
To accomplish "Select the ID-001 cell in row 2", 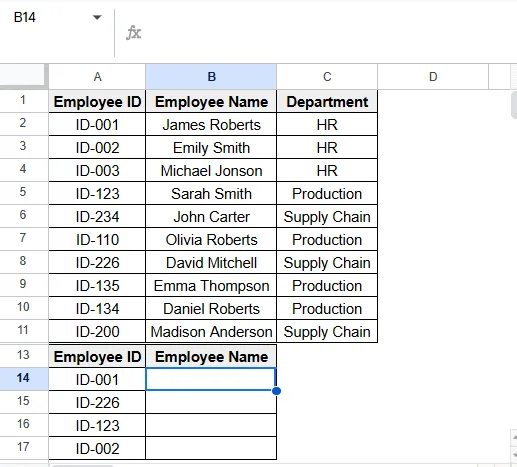I will coord(97,124).
